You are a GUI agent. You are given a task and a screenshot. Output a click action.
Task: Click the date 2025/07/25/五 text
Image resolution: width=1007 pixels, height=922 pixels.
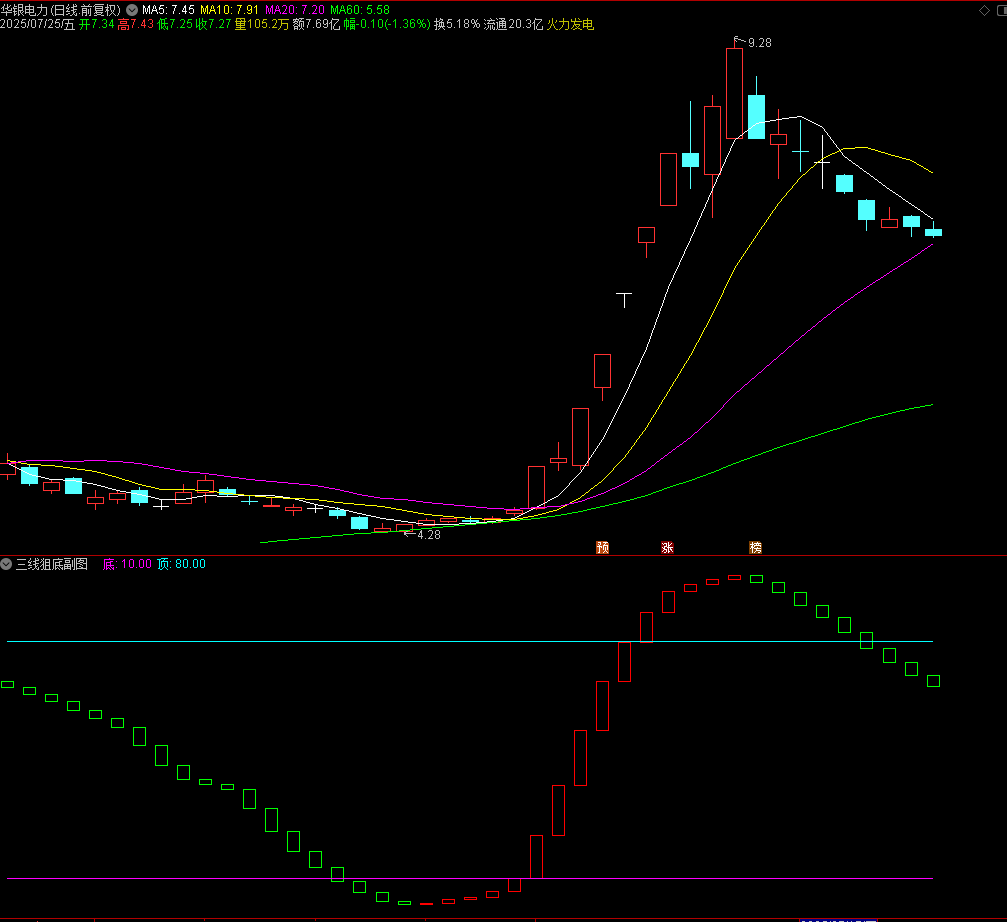pyautogui.click(x=37, y=24)
